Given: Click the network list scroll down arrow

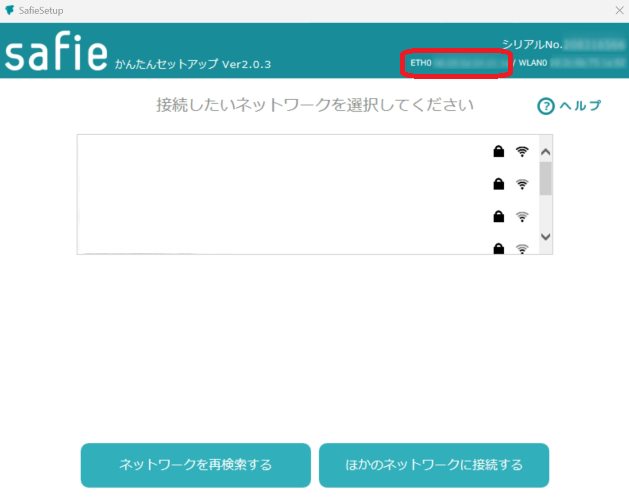Looking at the screenshot, I should tap(546, 237).
